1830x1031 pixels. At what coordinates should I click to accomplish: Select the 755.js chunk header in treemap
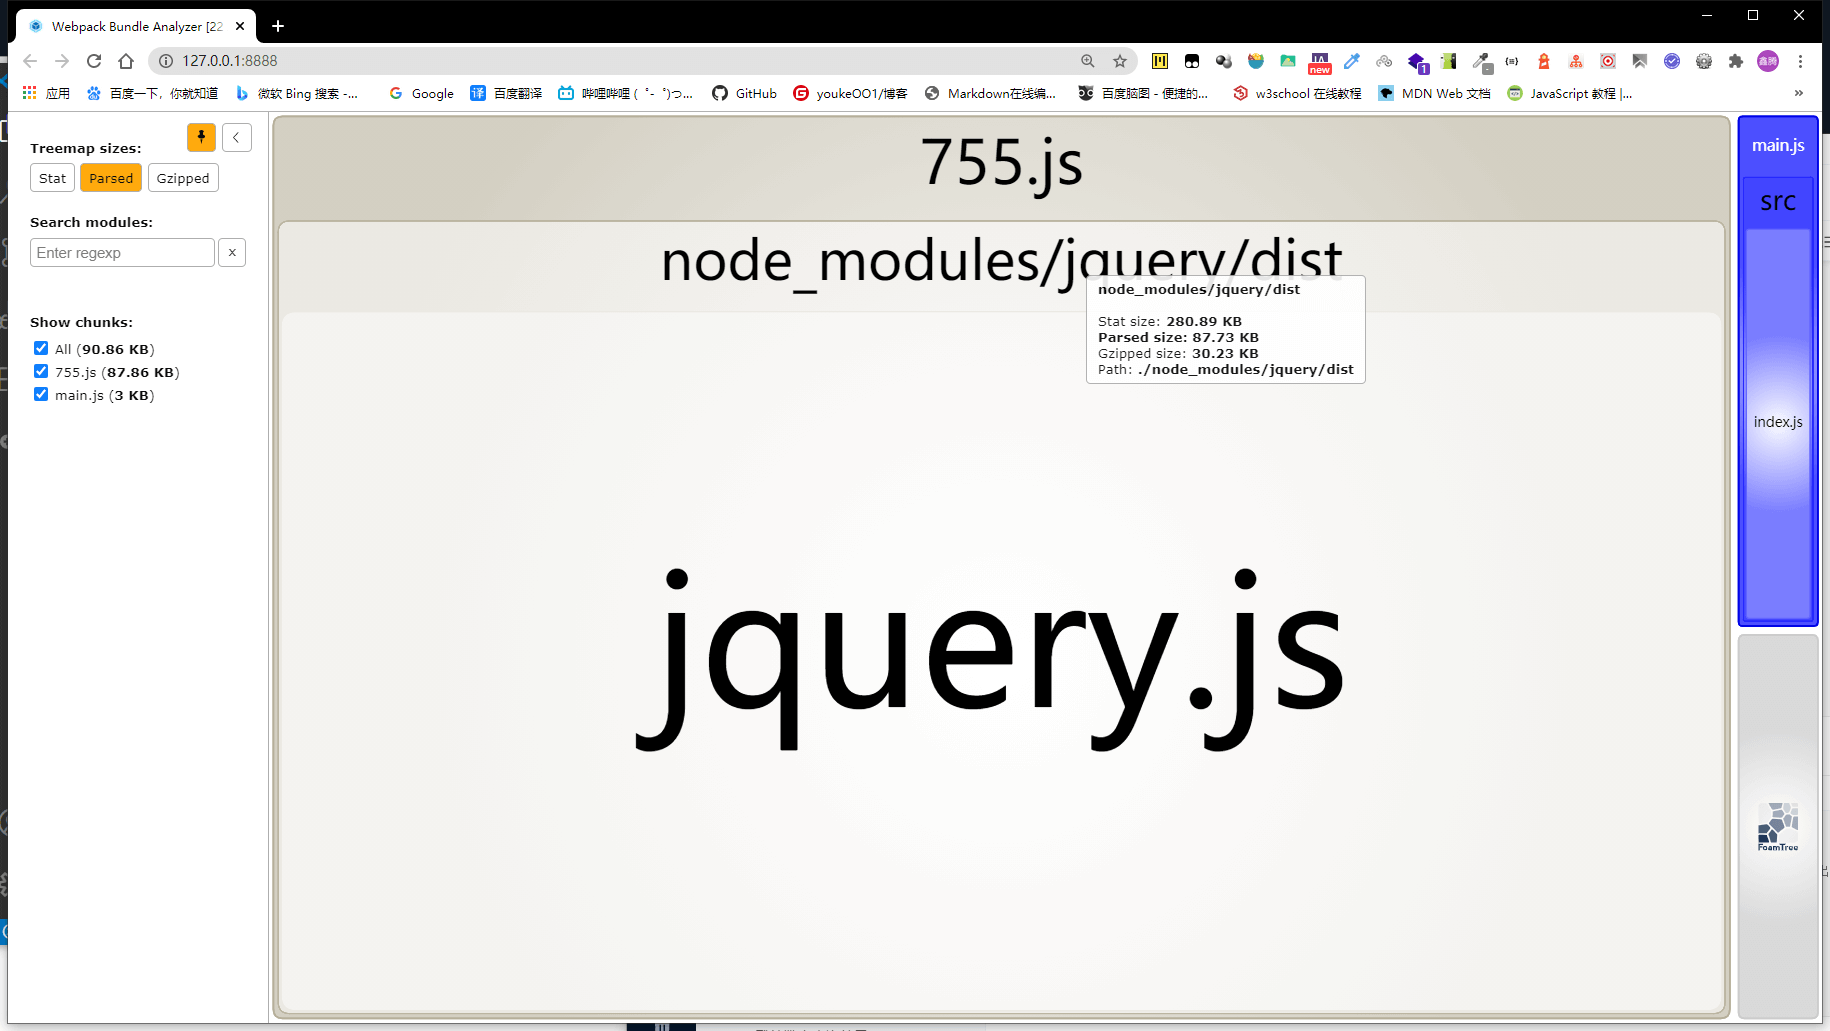(1001, 163)
